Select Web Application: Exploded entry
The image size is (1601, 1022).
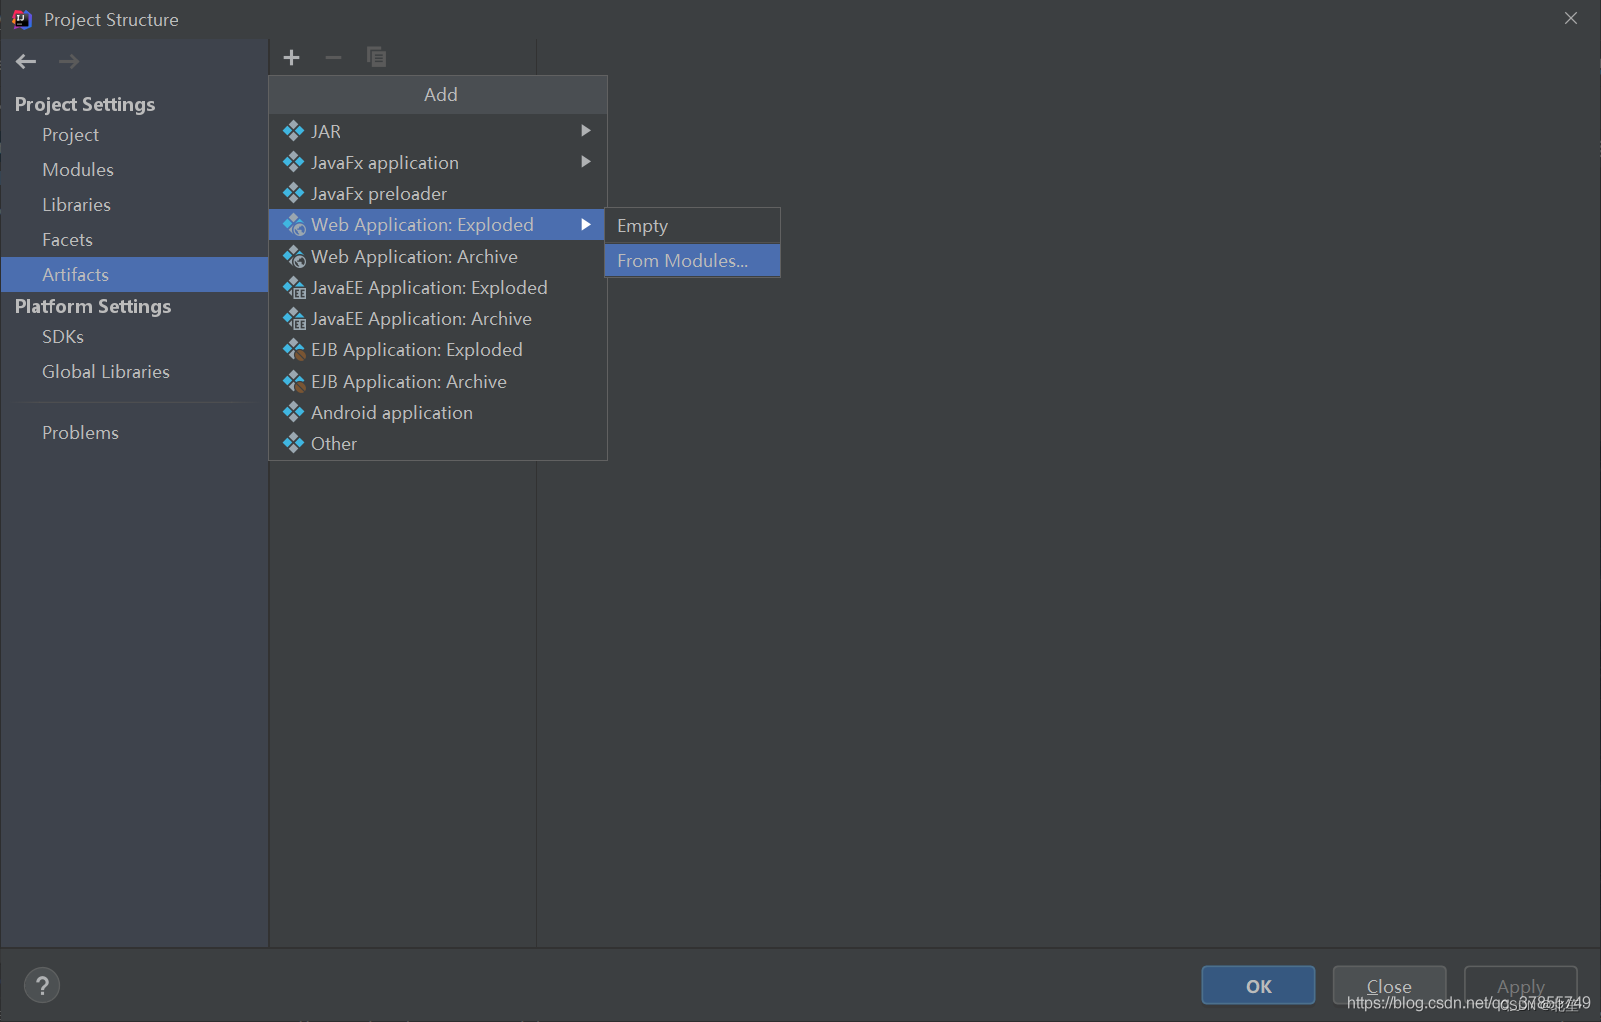coord(438,225)
